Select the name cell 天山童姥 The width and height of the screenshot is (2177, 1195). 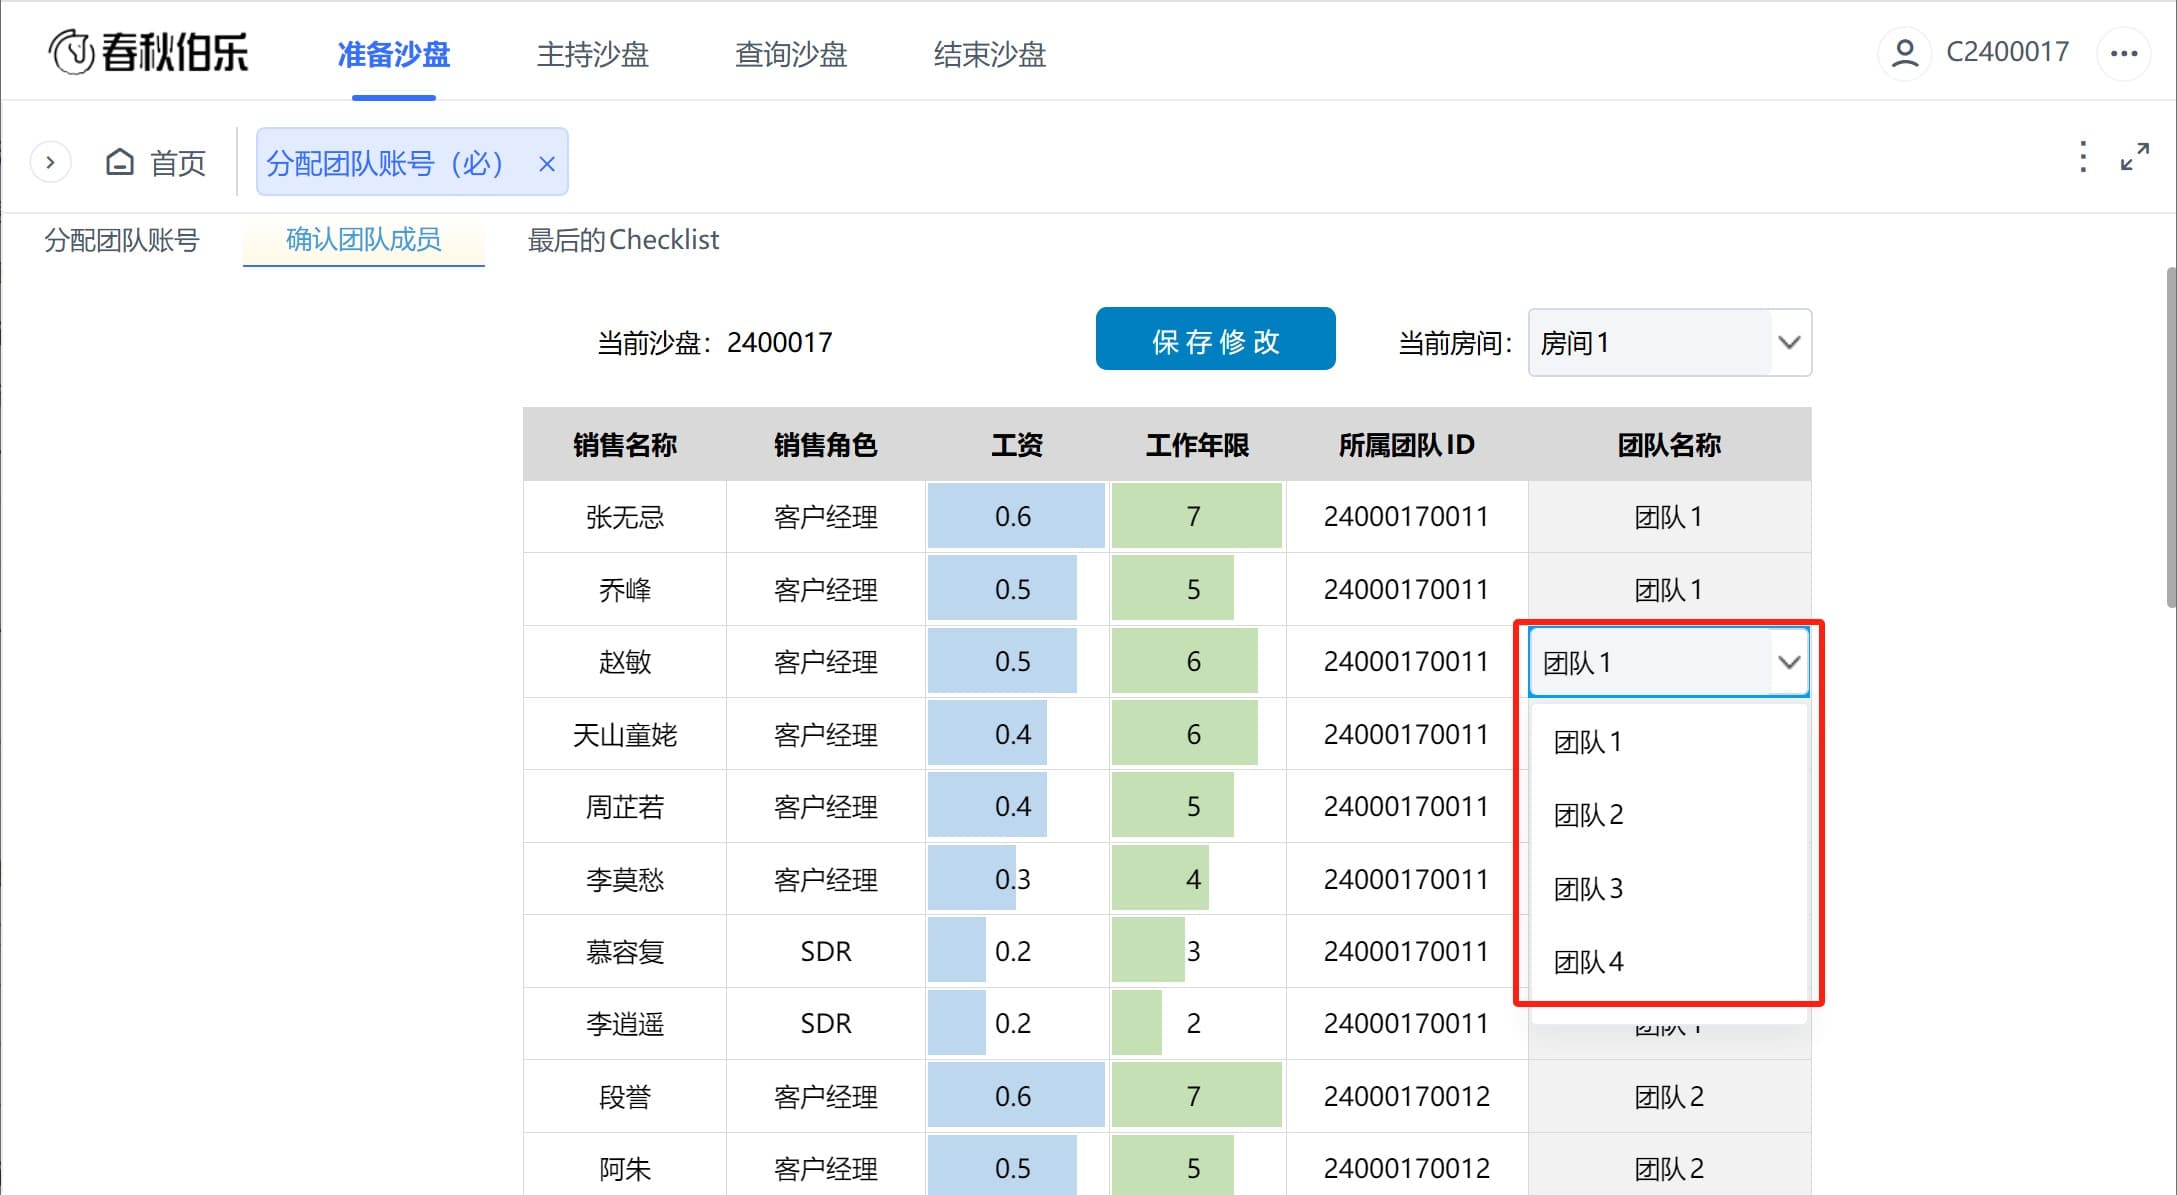click(625, 735)
